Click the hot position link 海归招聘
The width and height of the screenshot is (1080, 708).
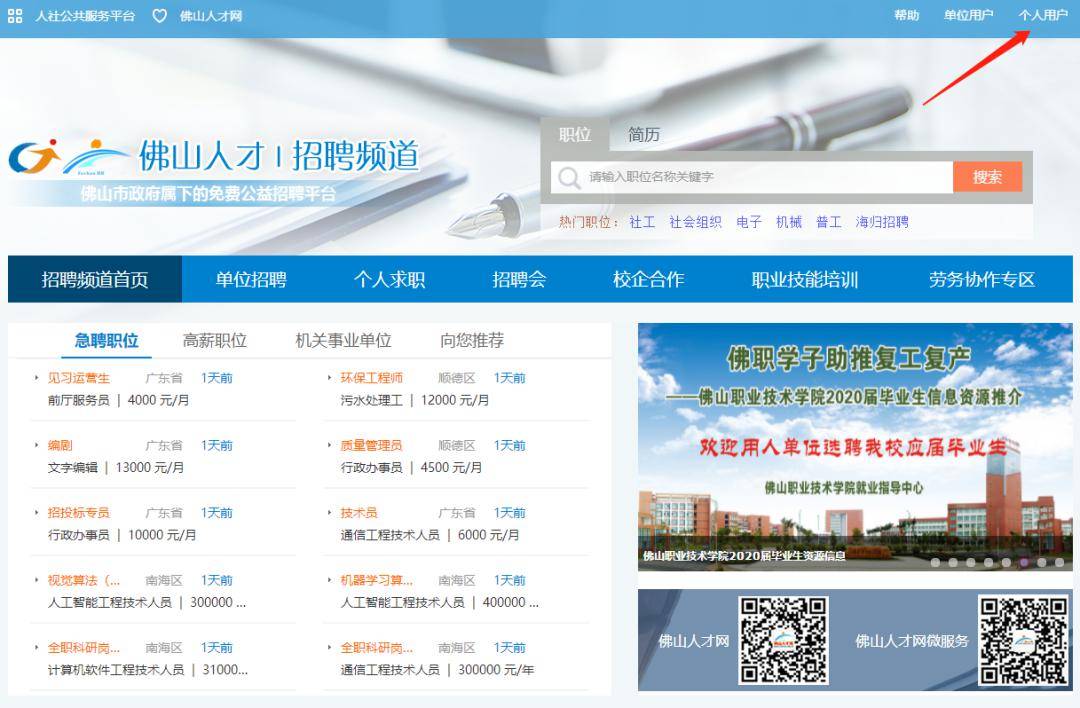[x=882, y=222]
